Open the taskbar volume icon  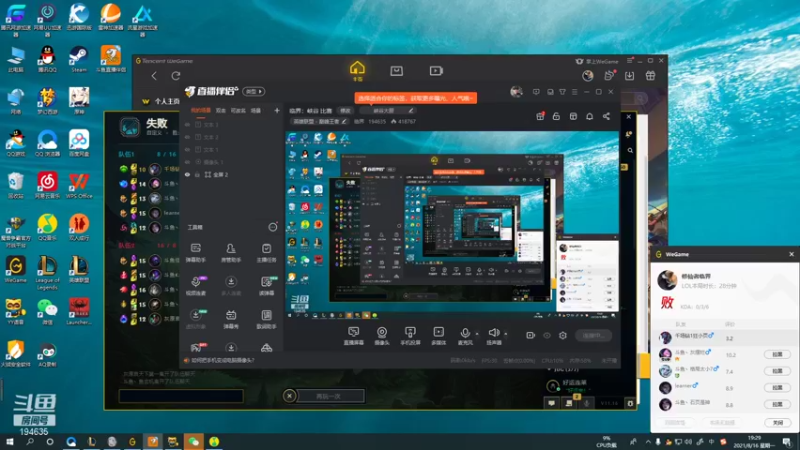pos(688,442)
